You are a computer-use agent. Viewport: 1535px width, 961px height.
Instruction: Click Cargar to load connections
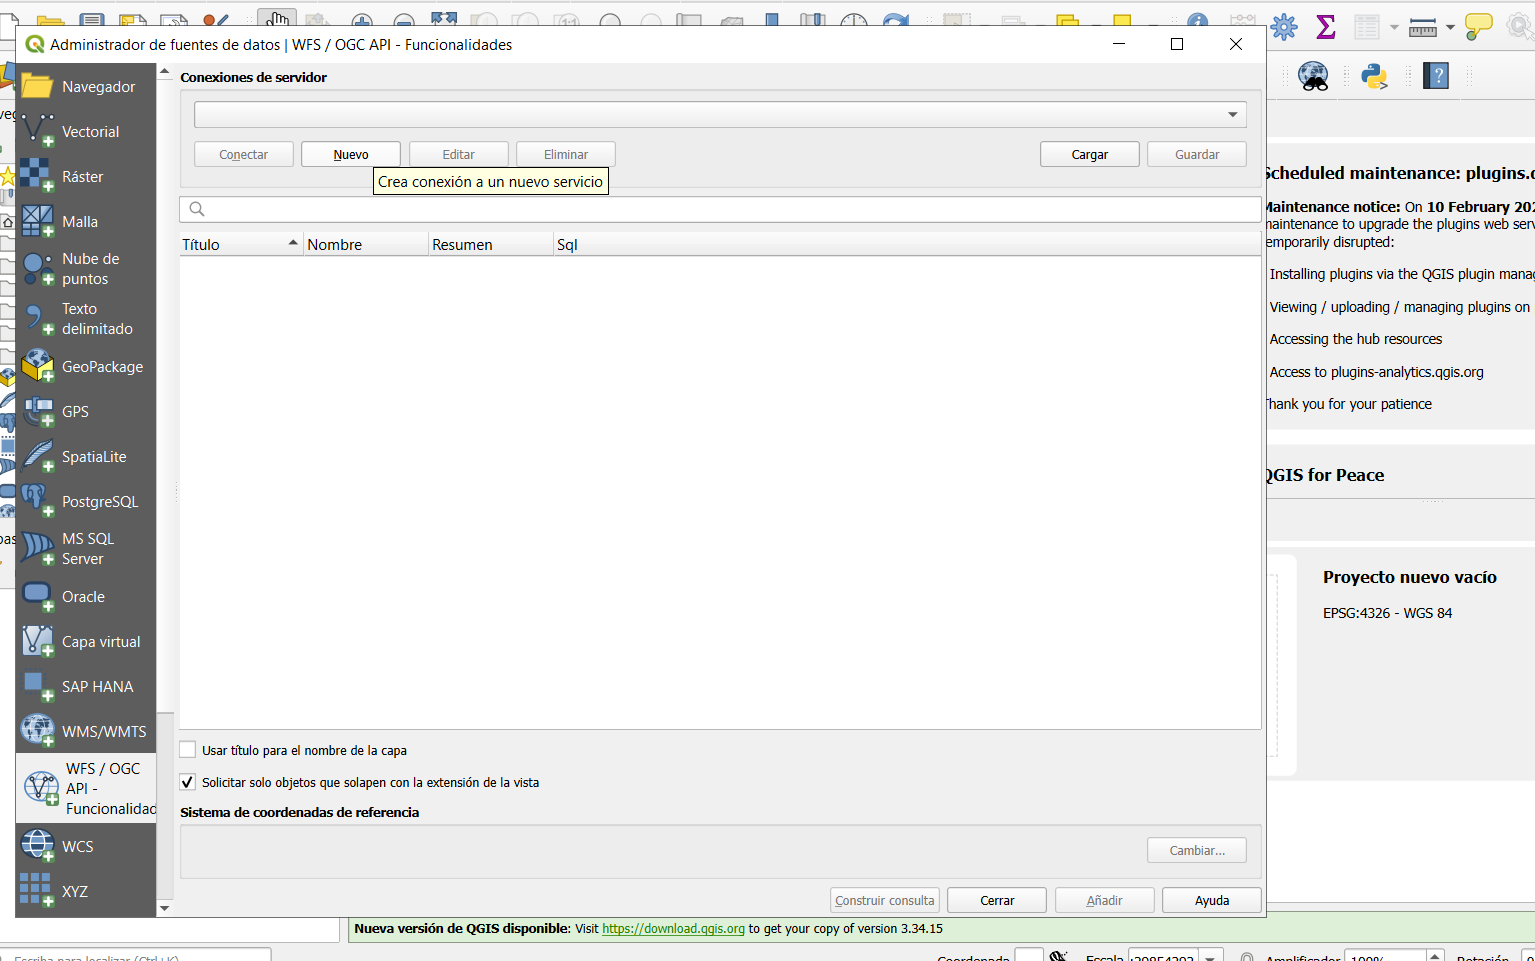[x=1090, y=154]
